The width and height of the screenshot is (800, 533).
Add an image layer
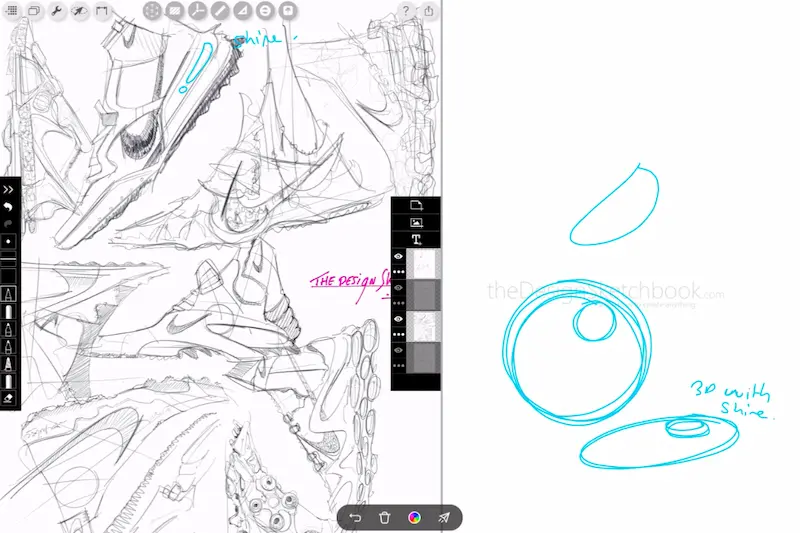point(416,222)
